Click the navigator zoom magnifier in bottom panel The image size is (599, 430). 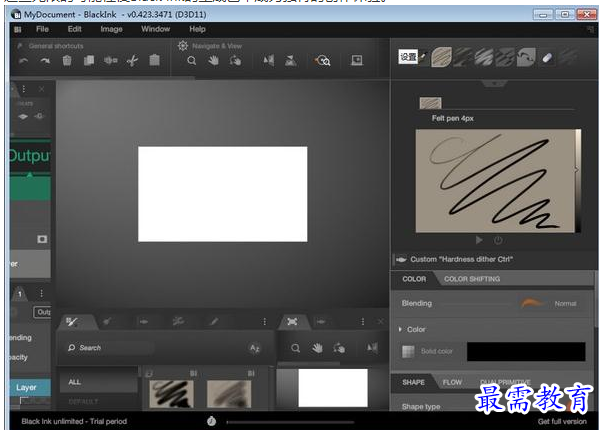pyautogui.click(x=295, y=348)
